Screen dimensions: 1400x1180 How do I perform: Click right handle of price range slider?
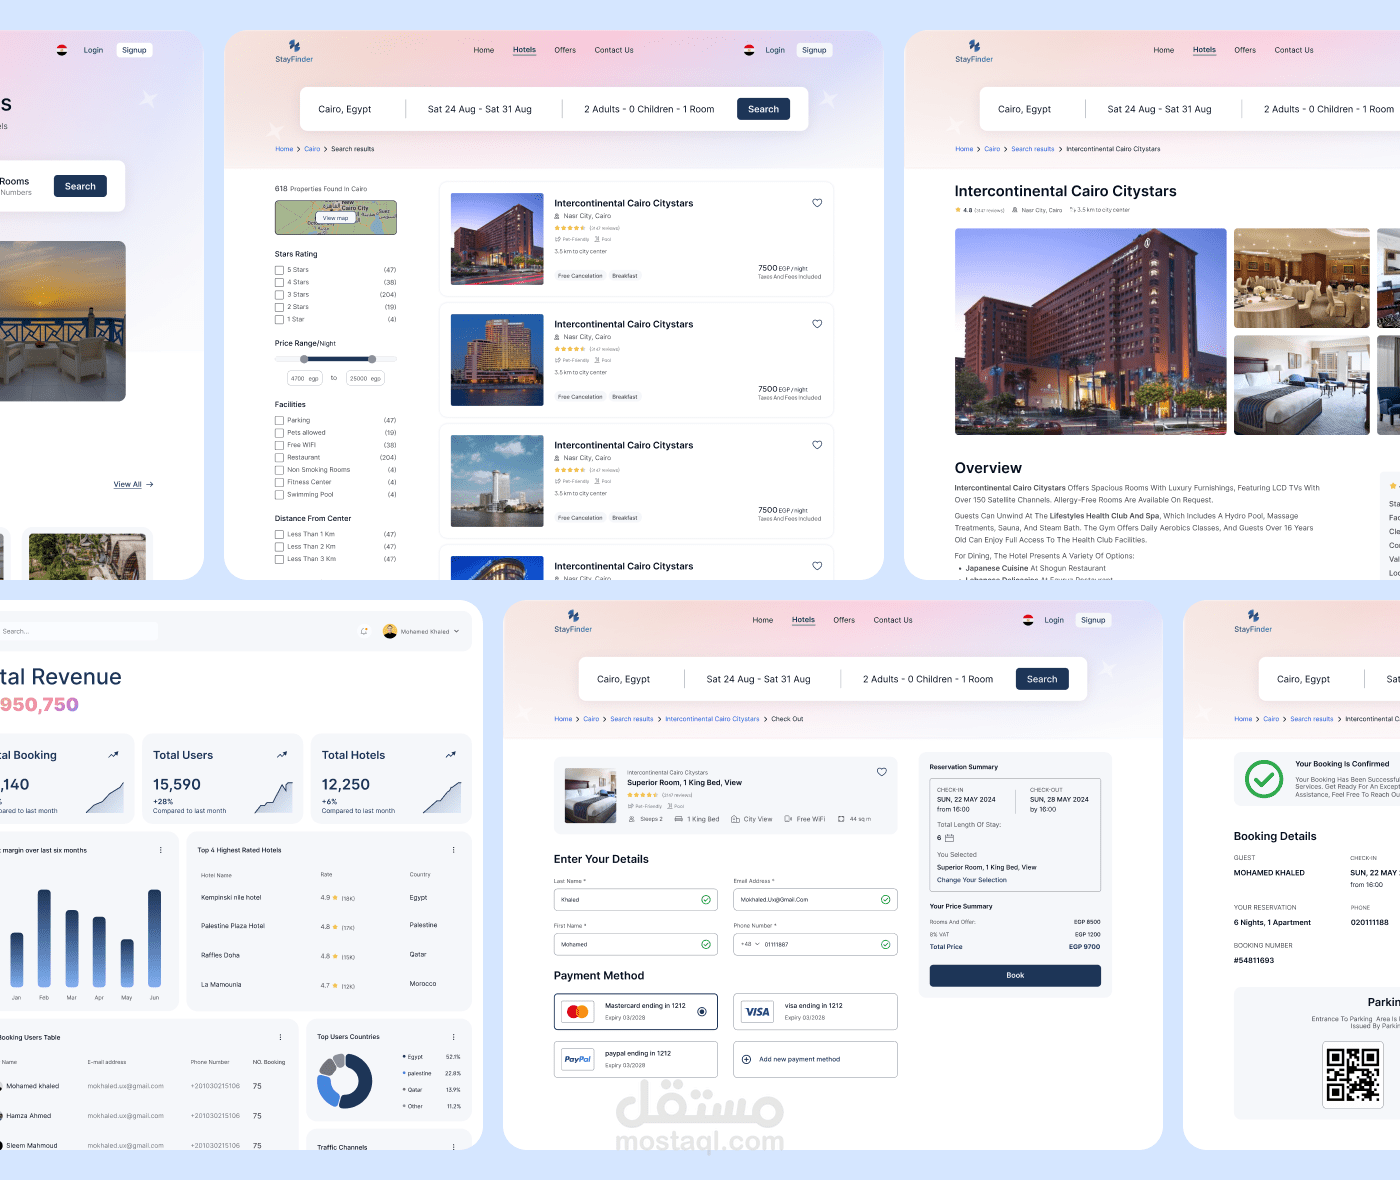click(x=372, y=359)
